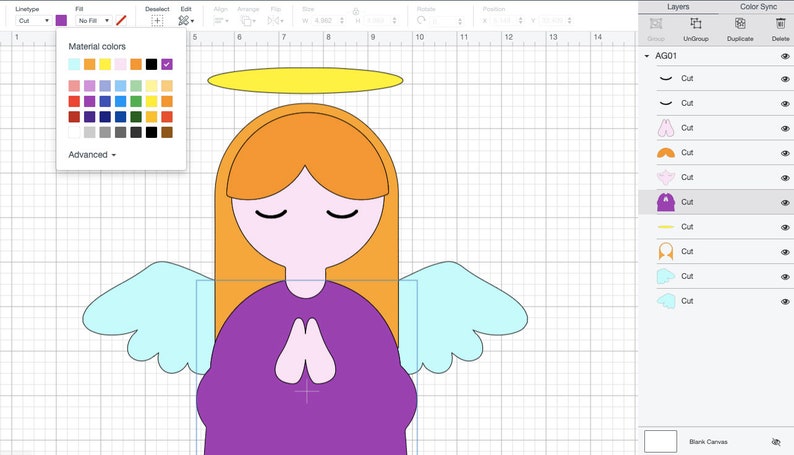Click the Arrange icon

(x=246, y=21)
